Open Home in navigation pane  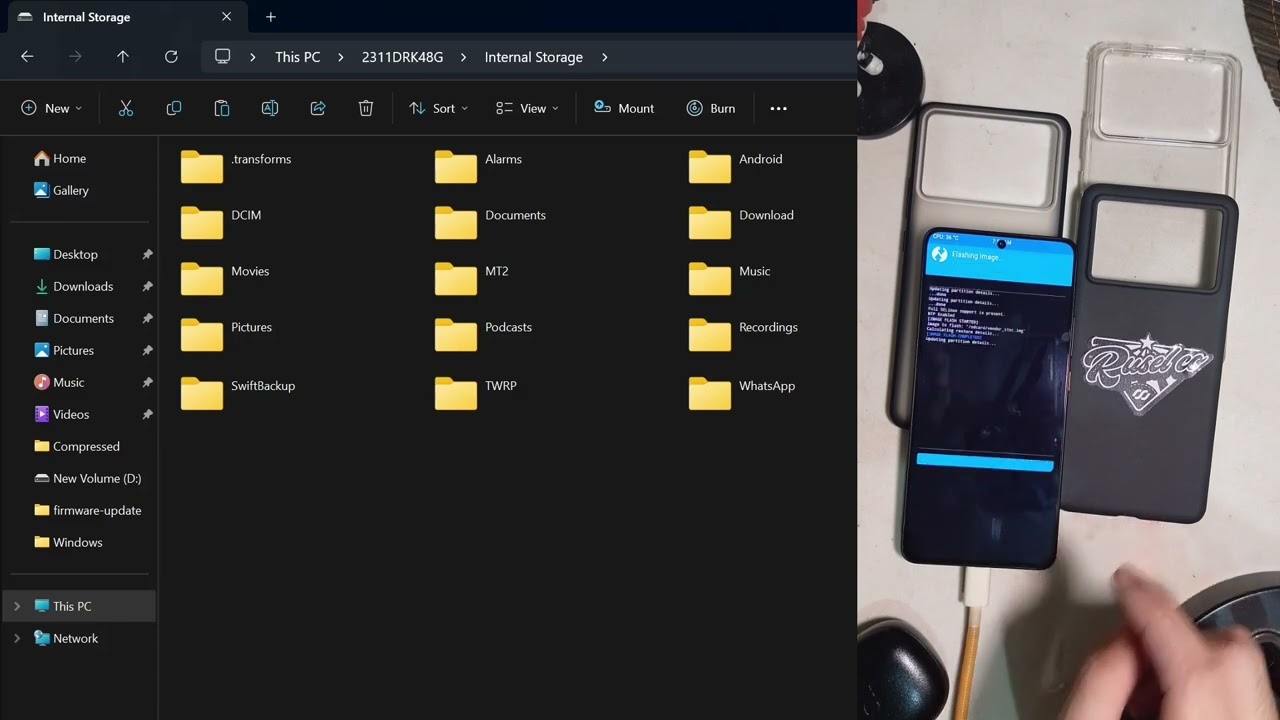pyautogui.click(x=60, y=158)
